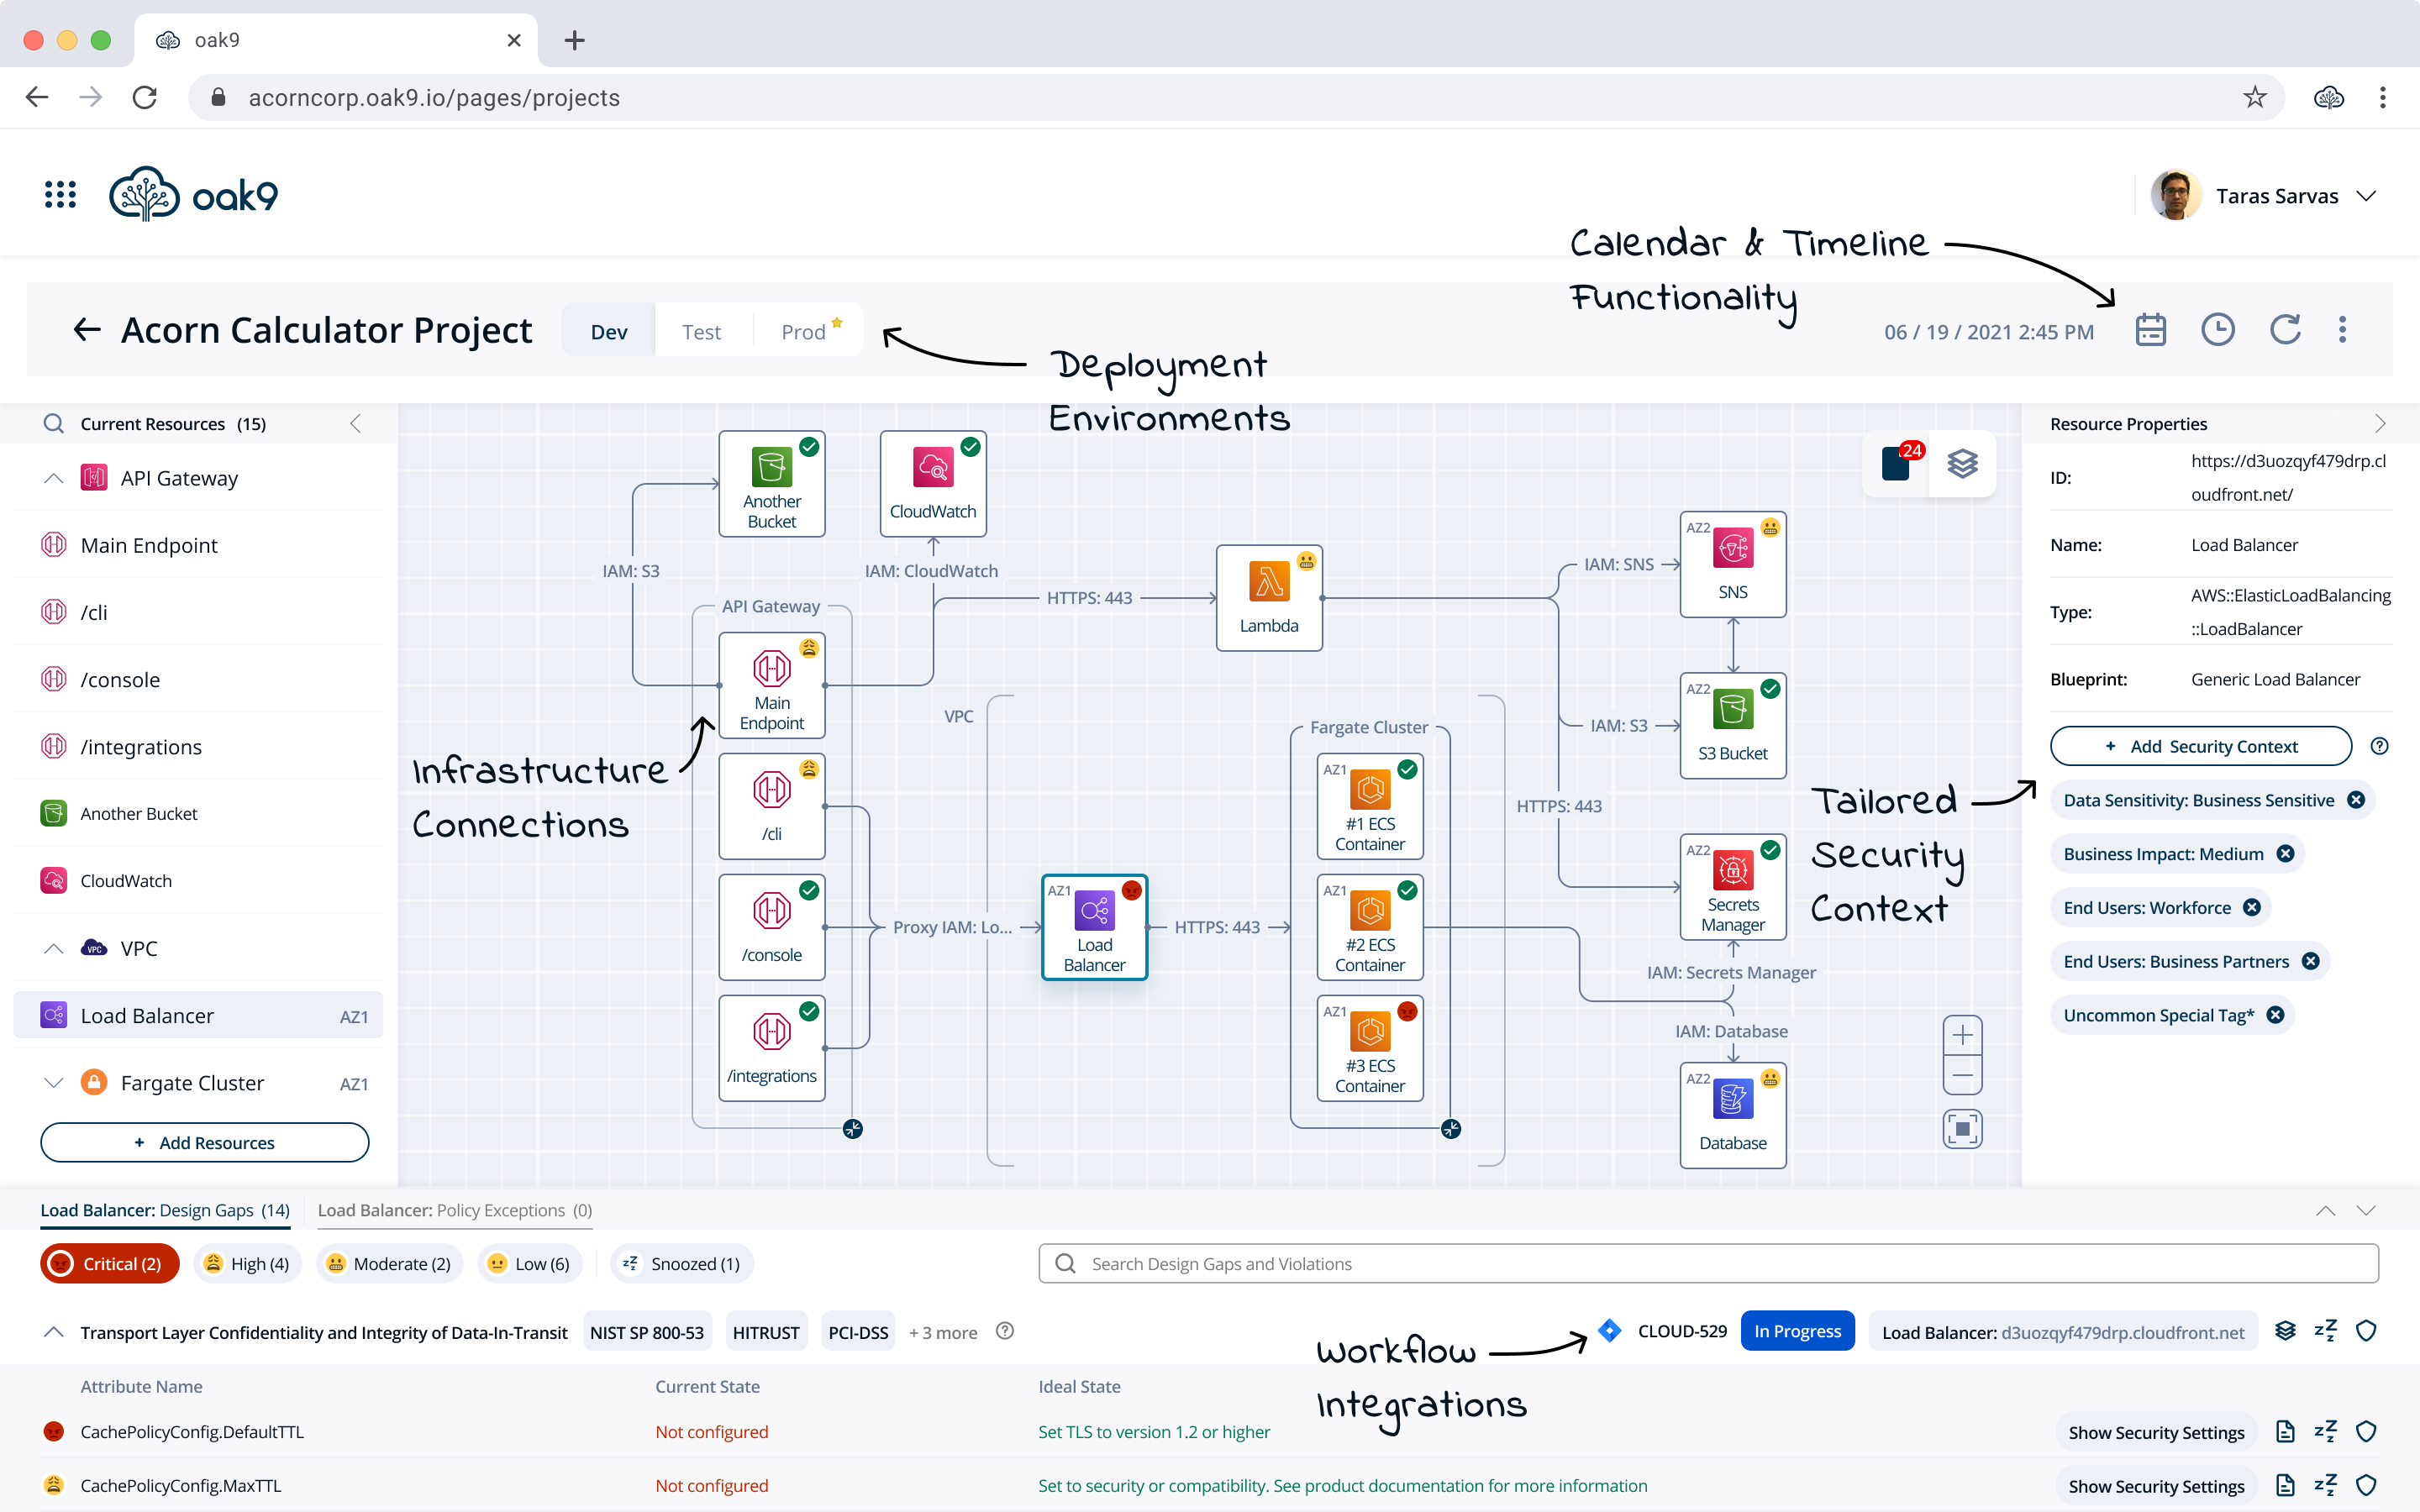
Task: Open the apps grid icon beside oak9 logo
Action: 60,195
